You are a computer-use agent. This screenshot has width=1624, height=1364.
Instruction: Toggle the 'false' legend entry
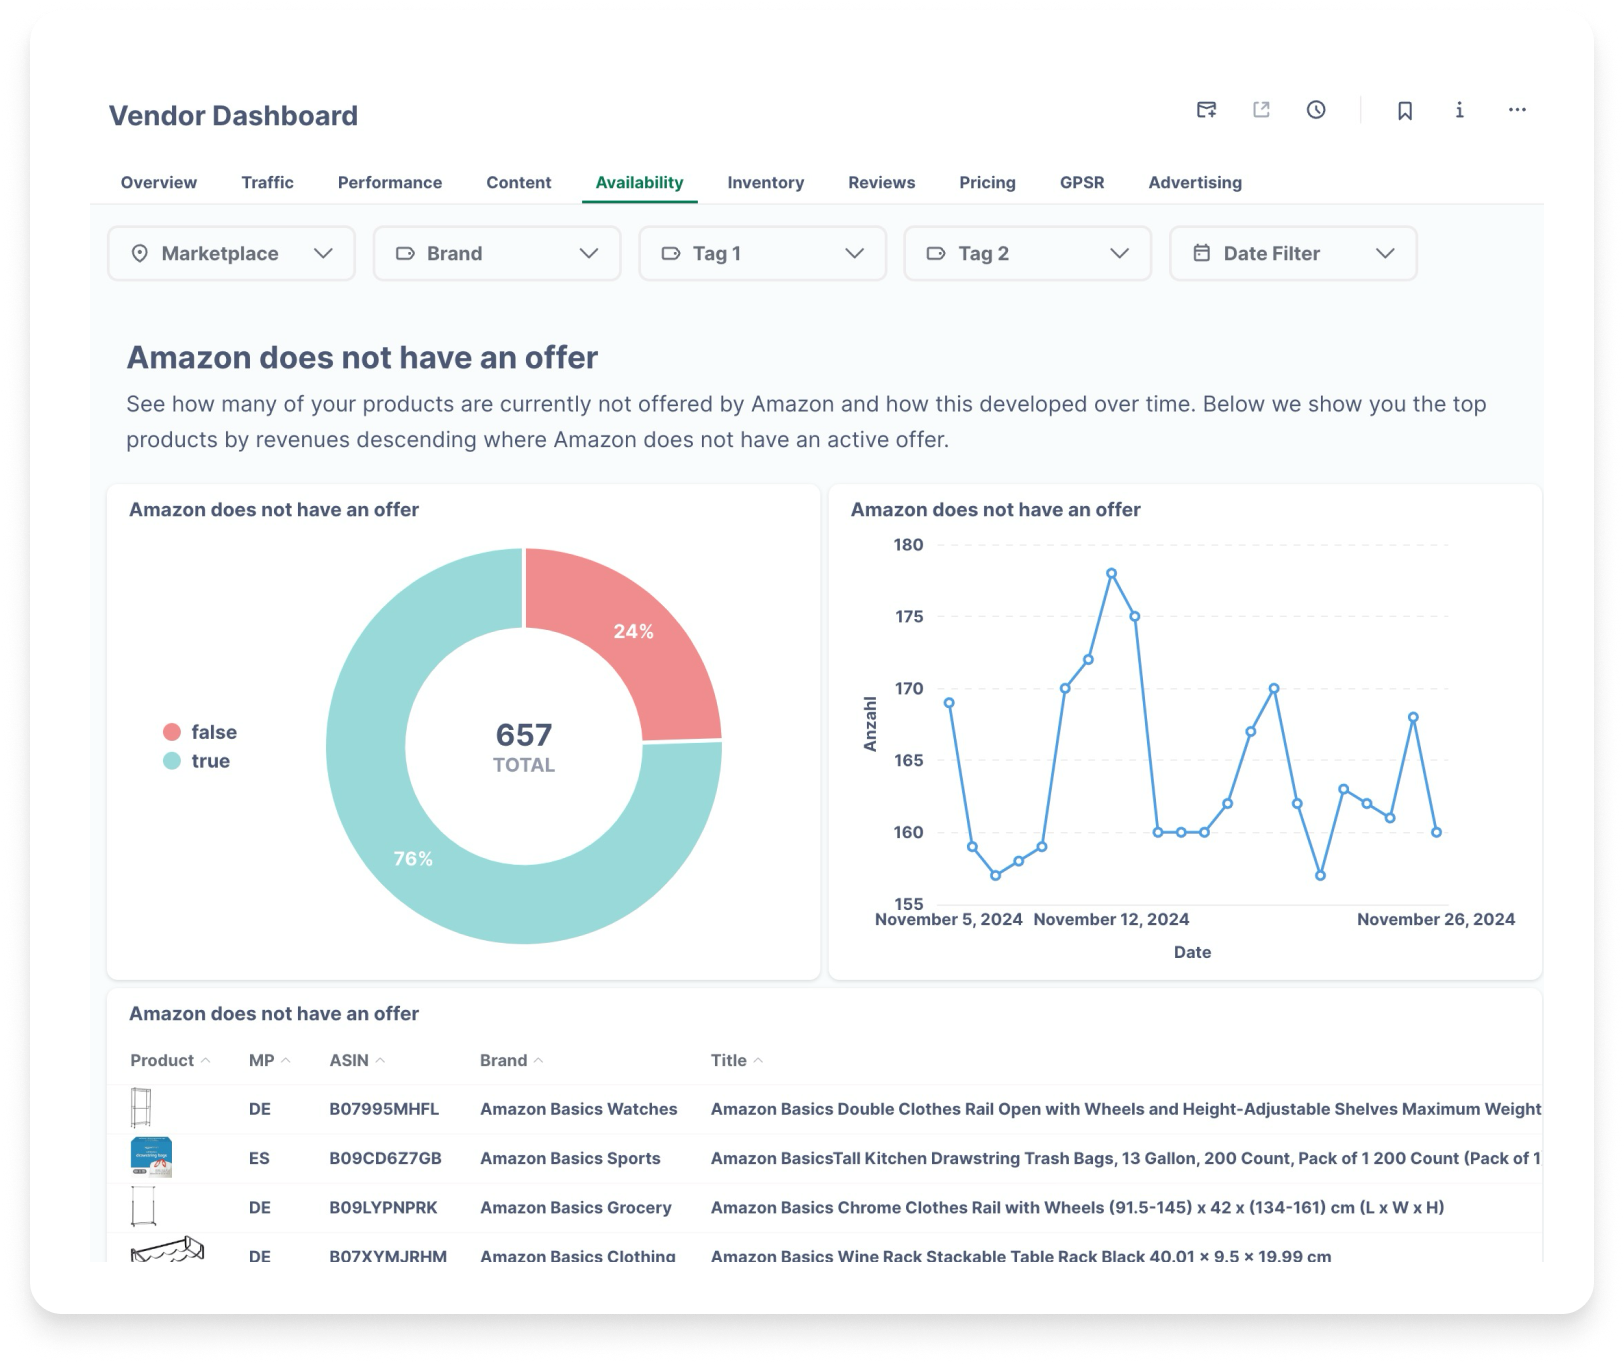click(x=200, y=732)
